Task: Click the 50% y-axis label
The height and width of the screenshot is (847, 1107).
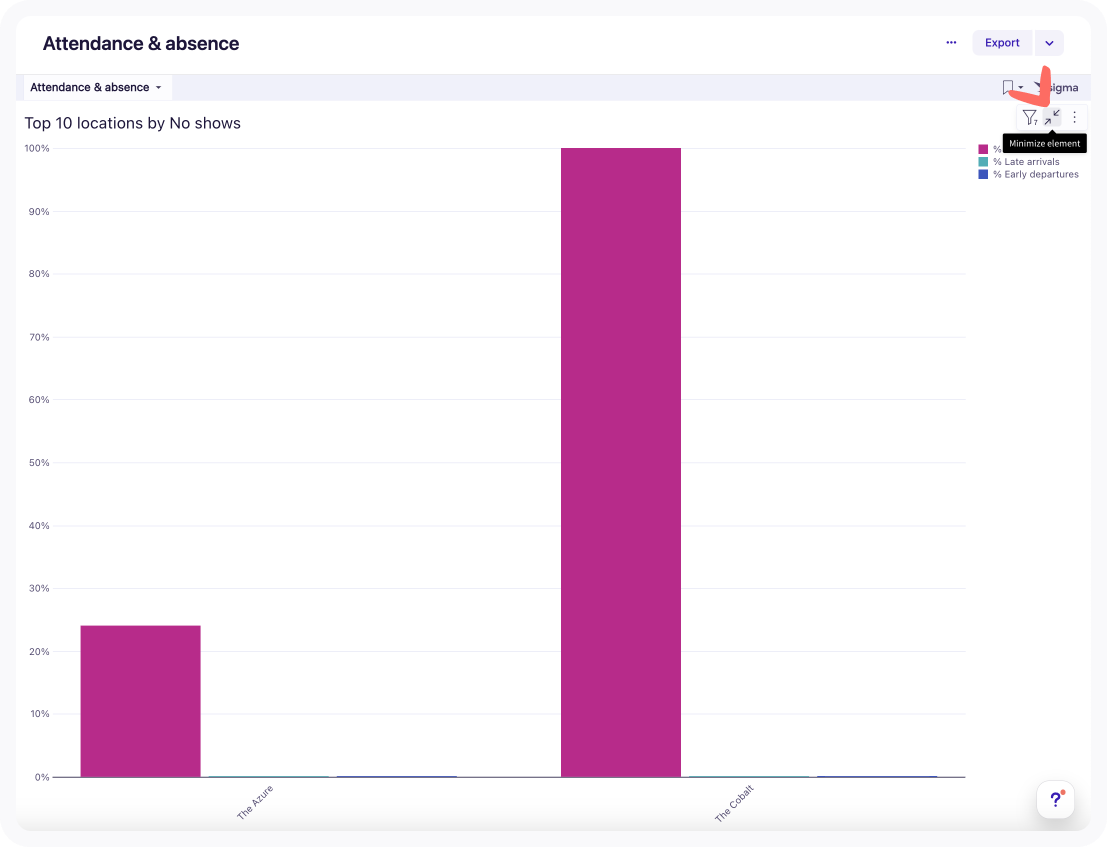Action: coord(39,463)
